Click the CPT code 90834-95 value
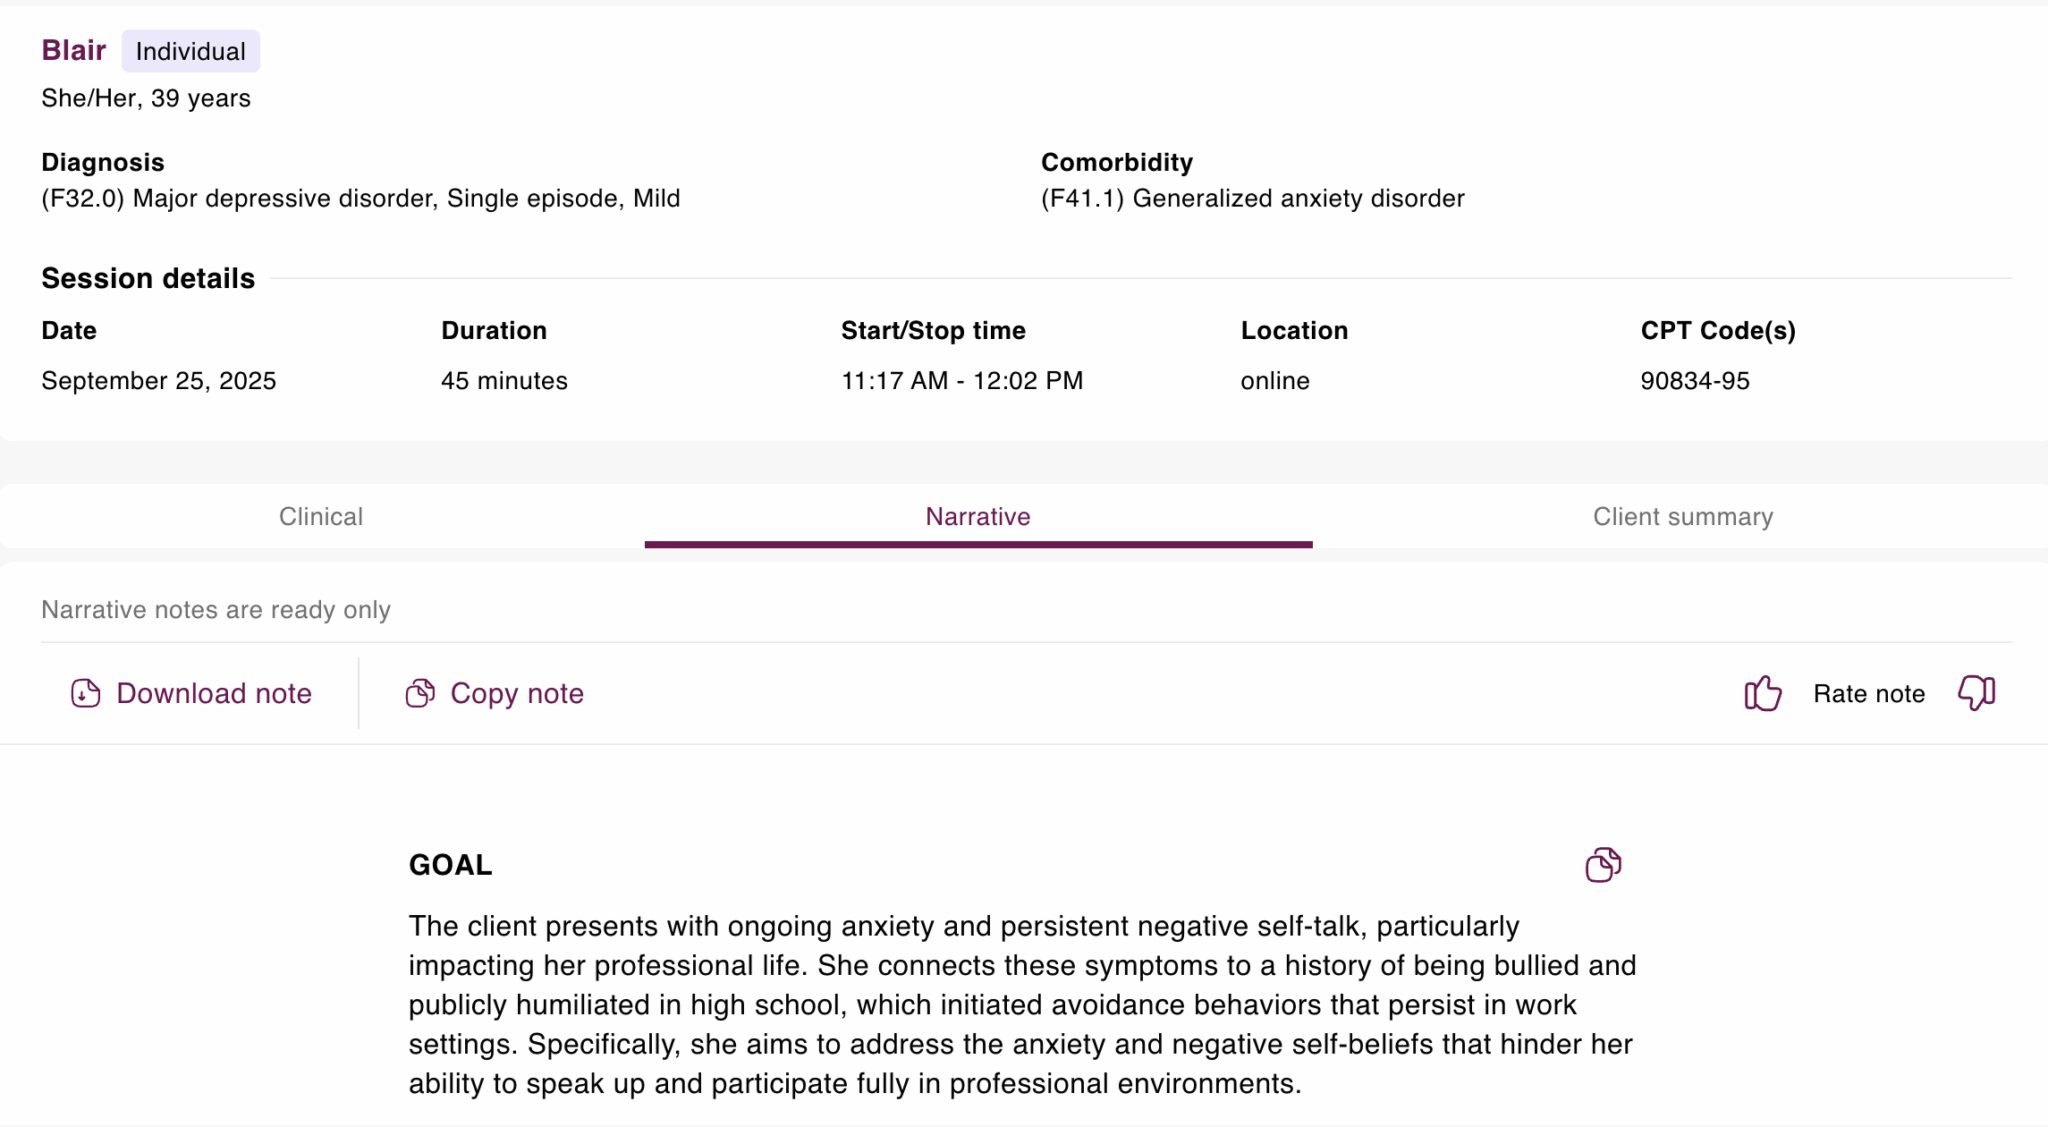The width and height of the screenshot is (2048, 1127). click(x=1695, y=381)
